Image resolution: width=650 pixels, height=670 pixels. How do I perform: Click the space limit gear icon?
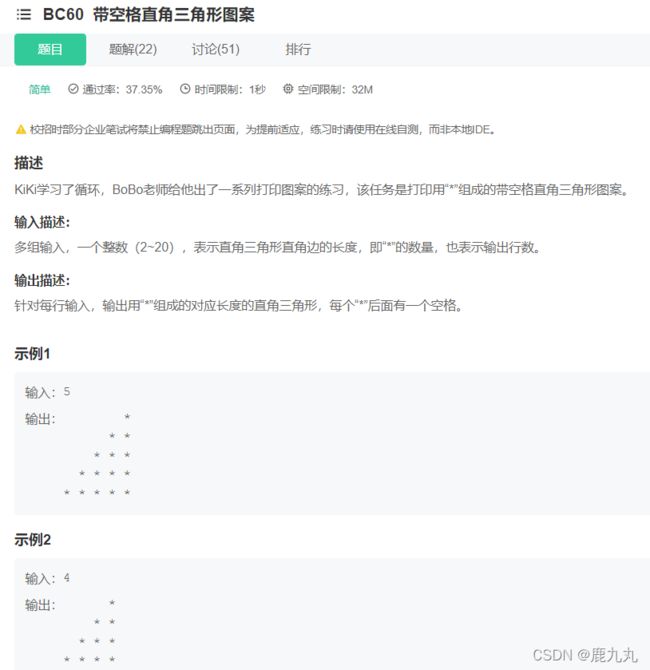coord(288,89)
